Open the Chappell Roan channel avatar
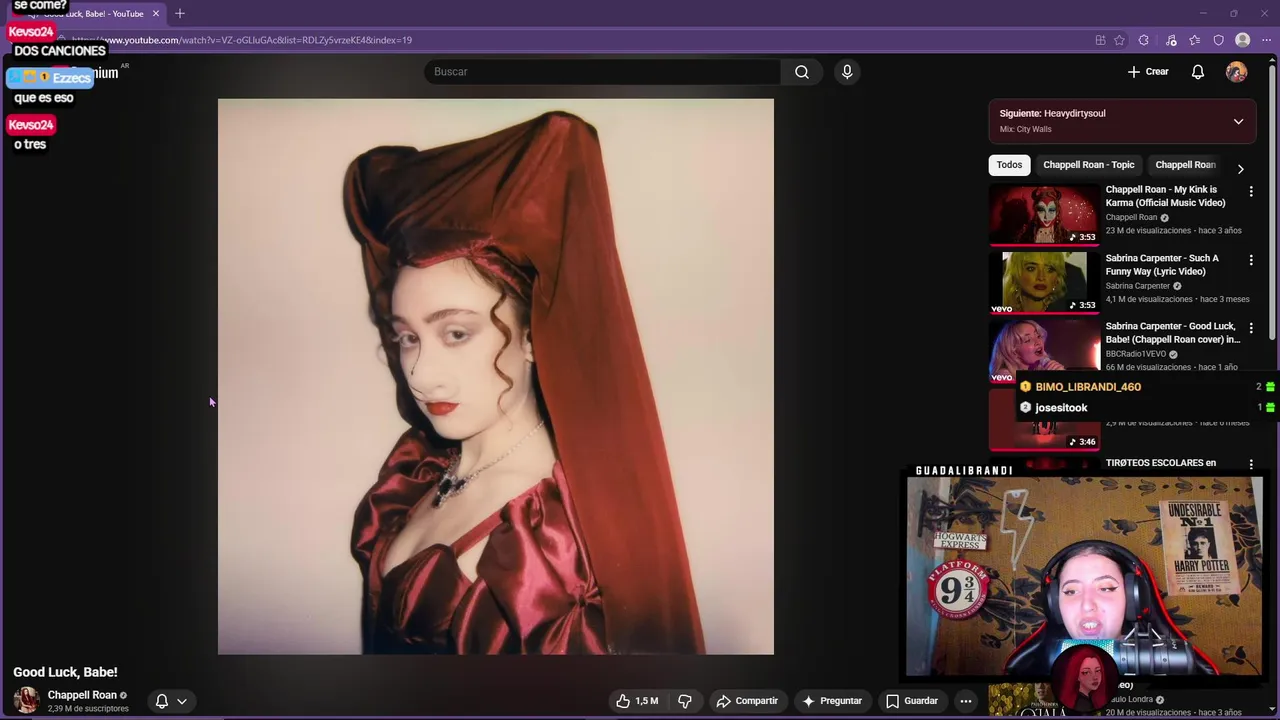Screen dimensions: 1280x720 (x=26, y=700)
